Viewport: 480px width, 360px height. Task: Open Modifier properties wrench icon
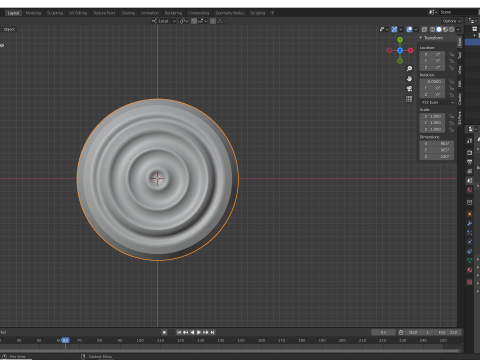click(470, 223)
